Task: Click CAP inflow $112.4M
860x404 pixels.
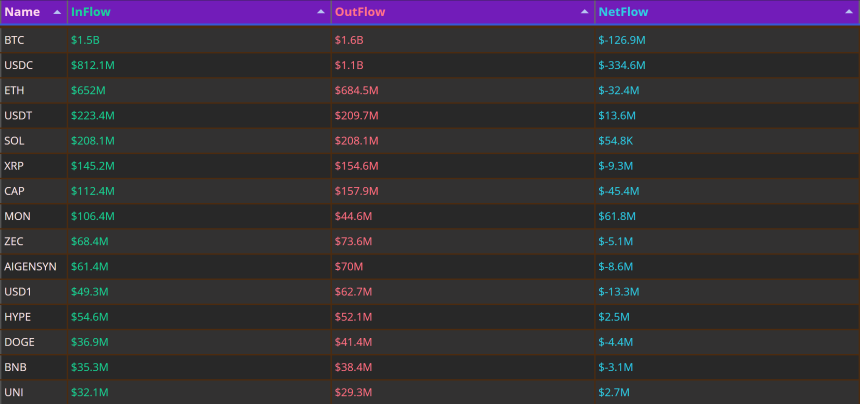Action: [93, 191]
